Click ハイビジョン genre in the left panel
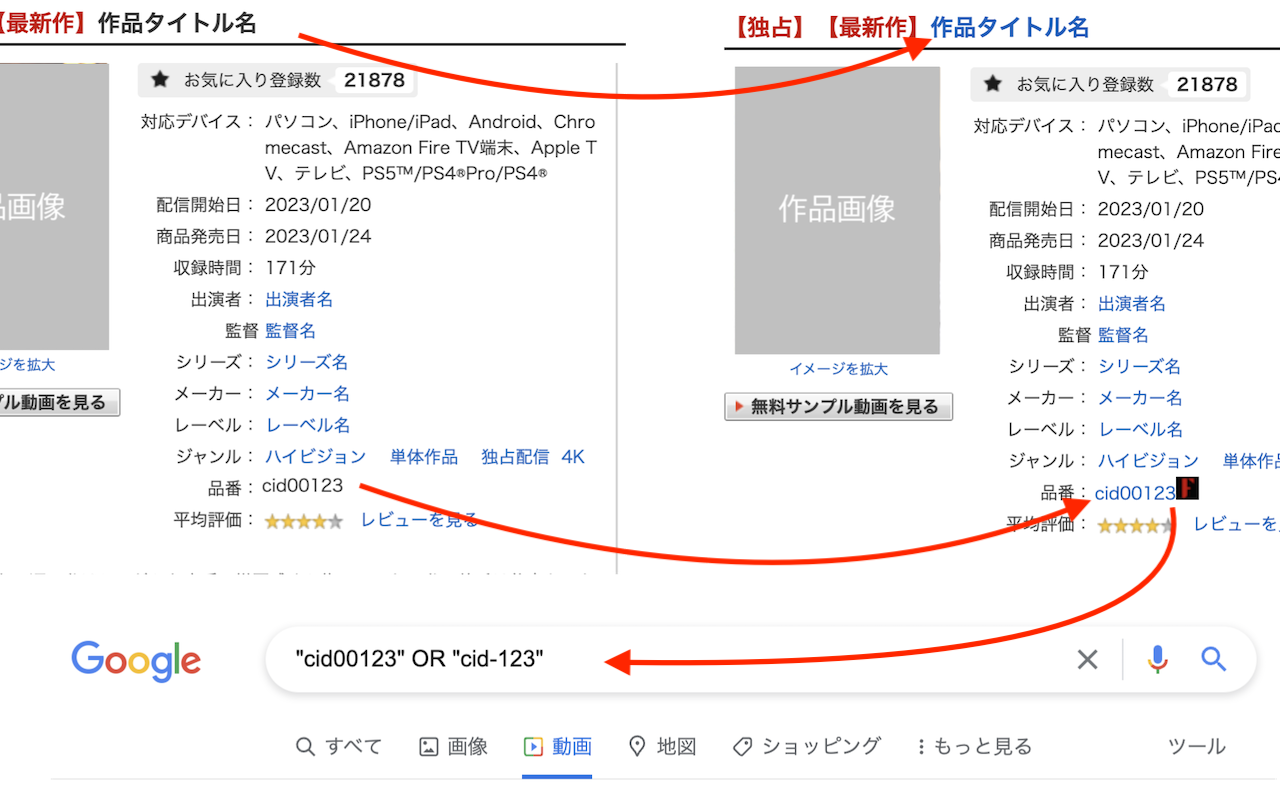 (x=316, y=457)
